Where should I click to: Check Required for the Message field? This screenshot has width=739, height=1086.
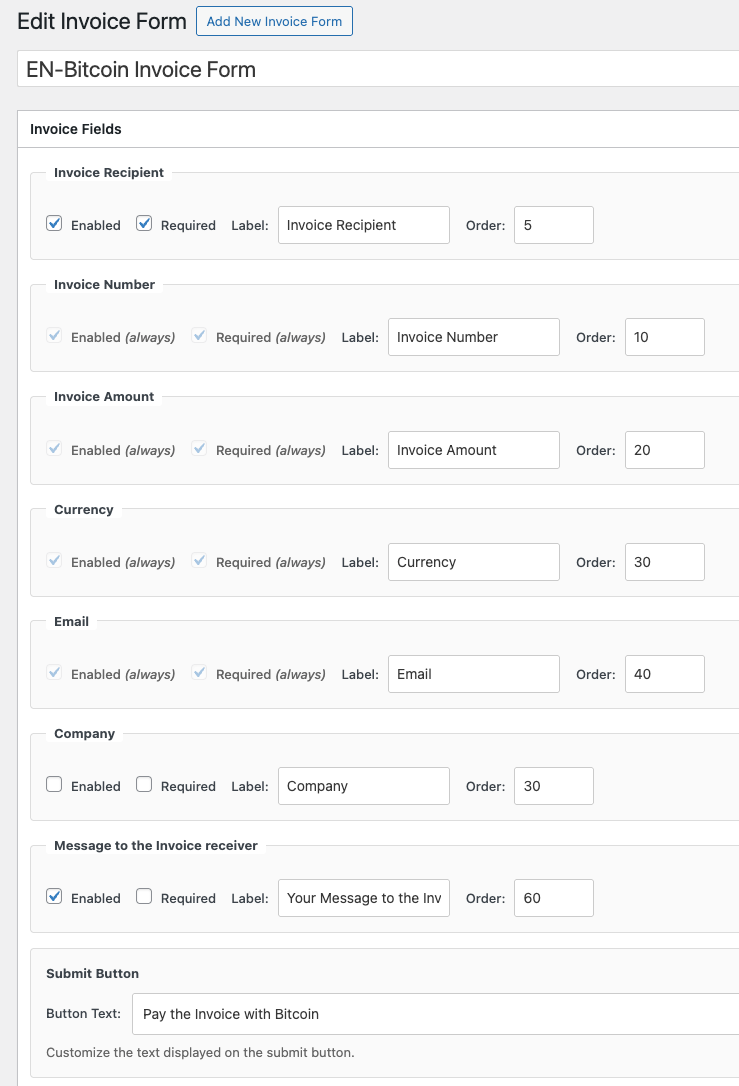click(144, 896)
